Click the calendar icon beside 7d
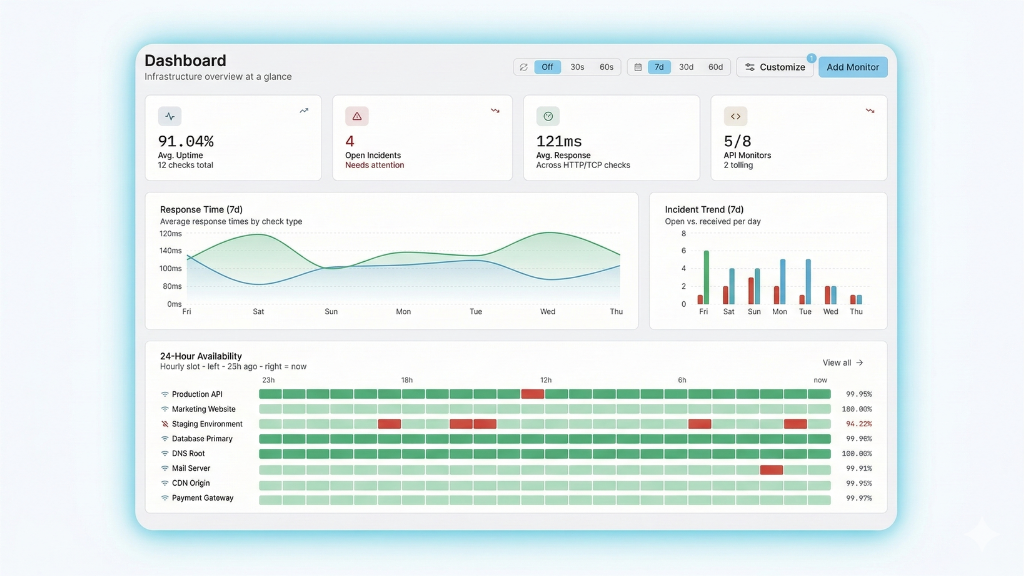Screen dimensions: 1024x576 click(x=637, y=67)
